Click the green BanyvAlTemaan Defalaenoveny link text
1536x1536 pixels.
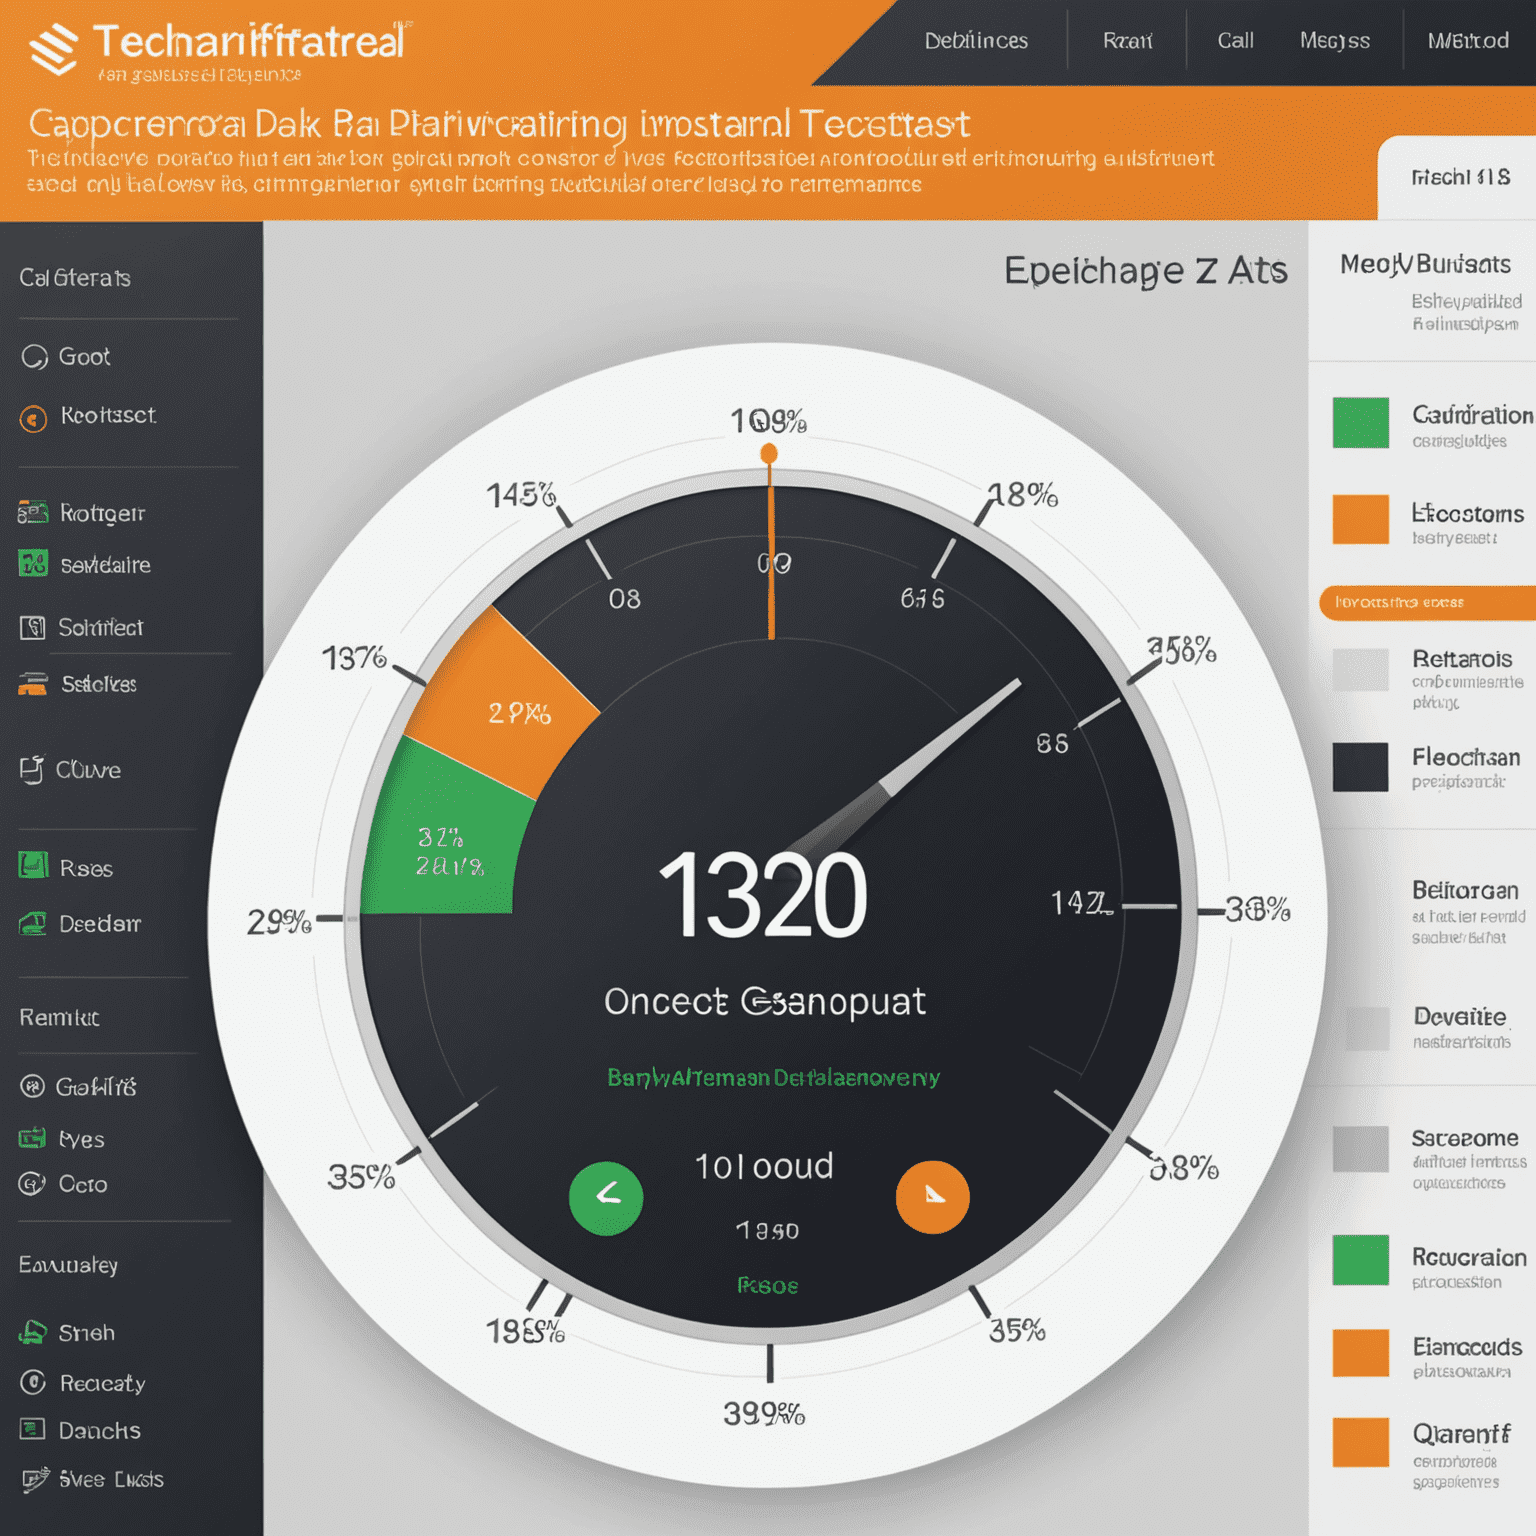click(773, 1077)
